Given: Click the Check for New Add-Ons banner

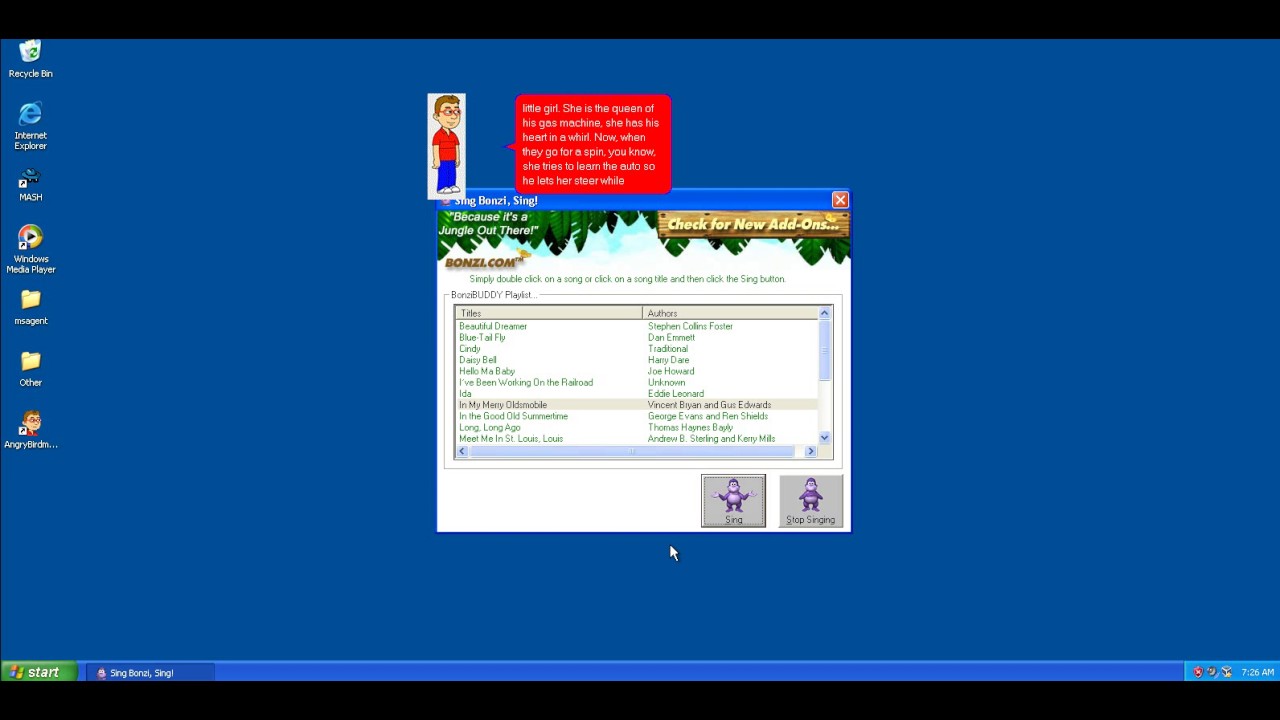Looking at the screenshot, I should coord(752,225).
